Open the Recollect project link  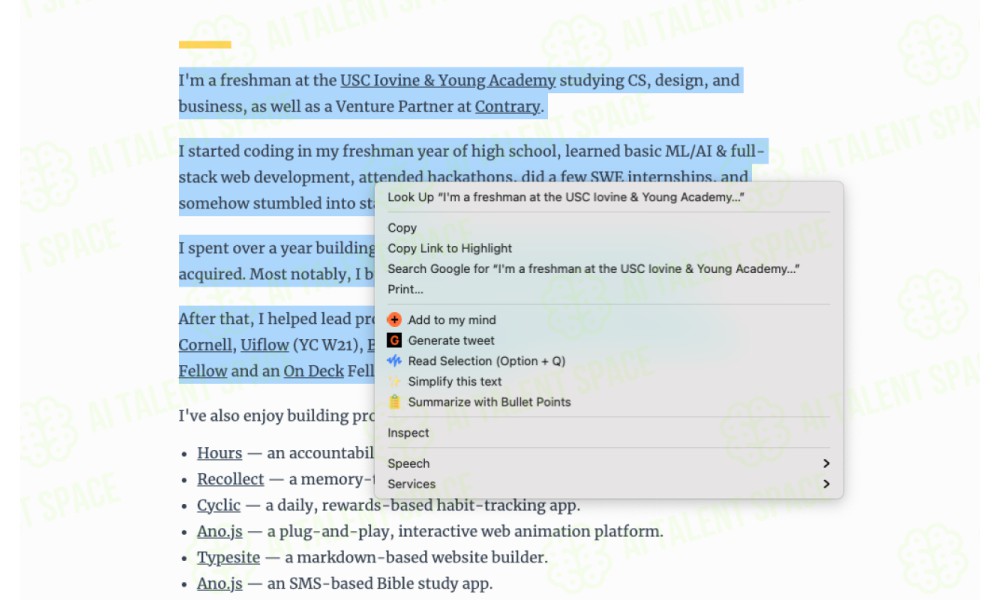[230, 479]
